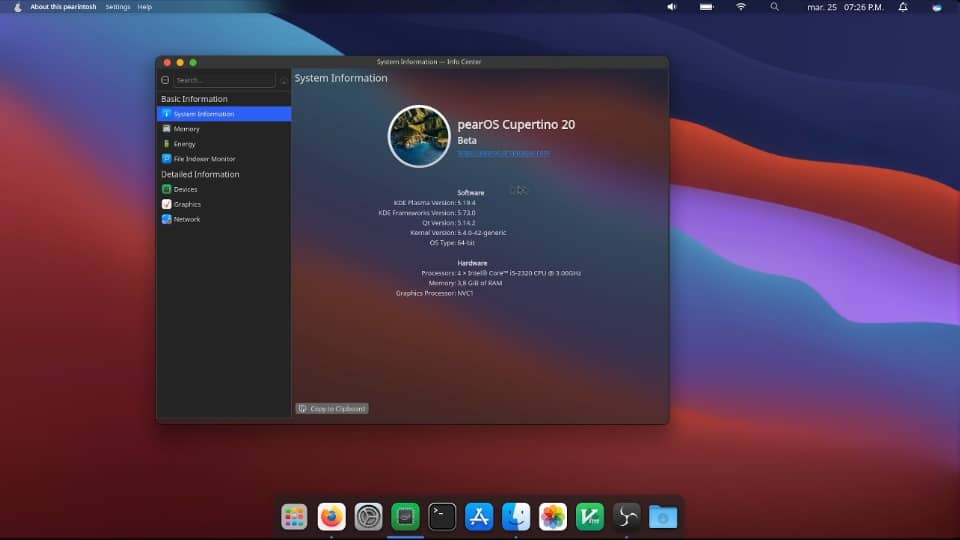Click the Kernel Version value text
Image resolution: width=960 pixels, height=540 pixels.
(x=482, y=233)
